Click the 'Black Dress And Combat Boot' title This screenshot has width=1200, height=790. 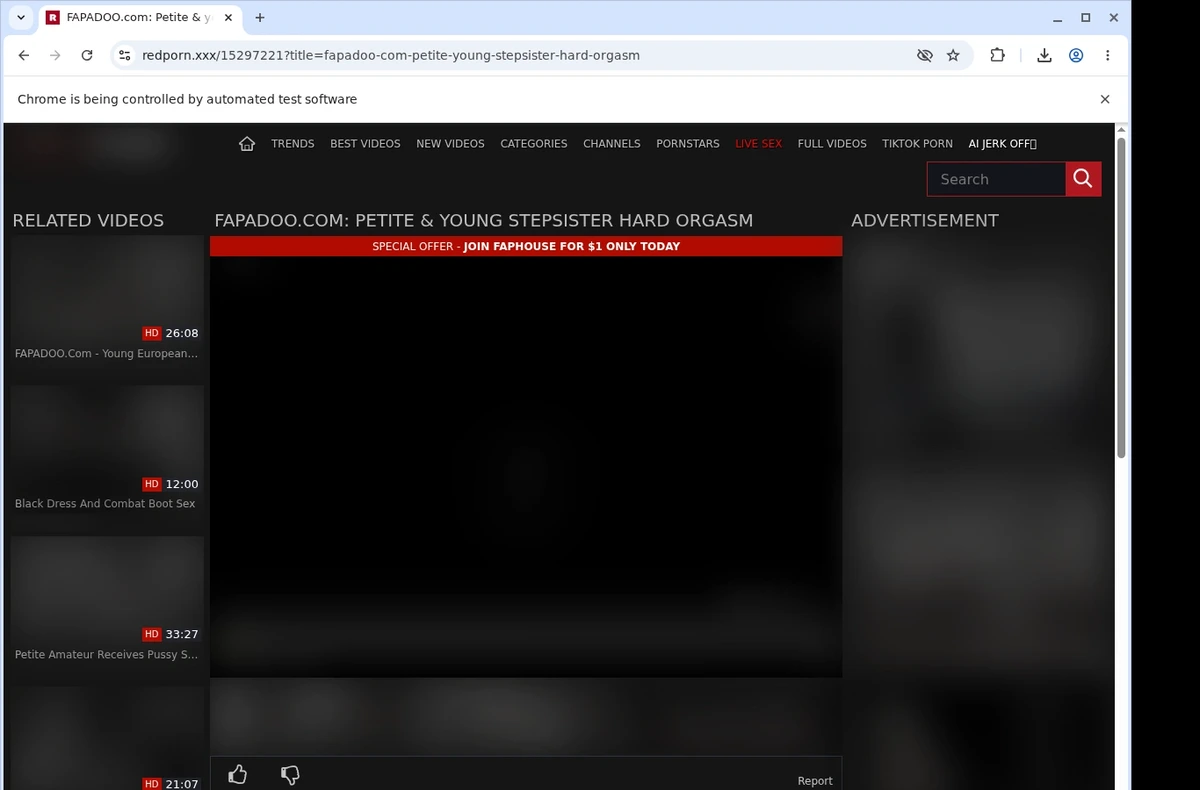click(105, 504)
